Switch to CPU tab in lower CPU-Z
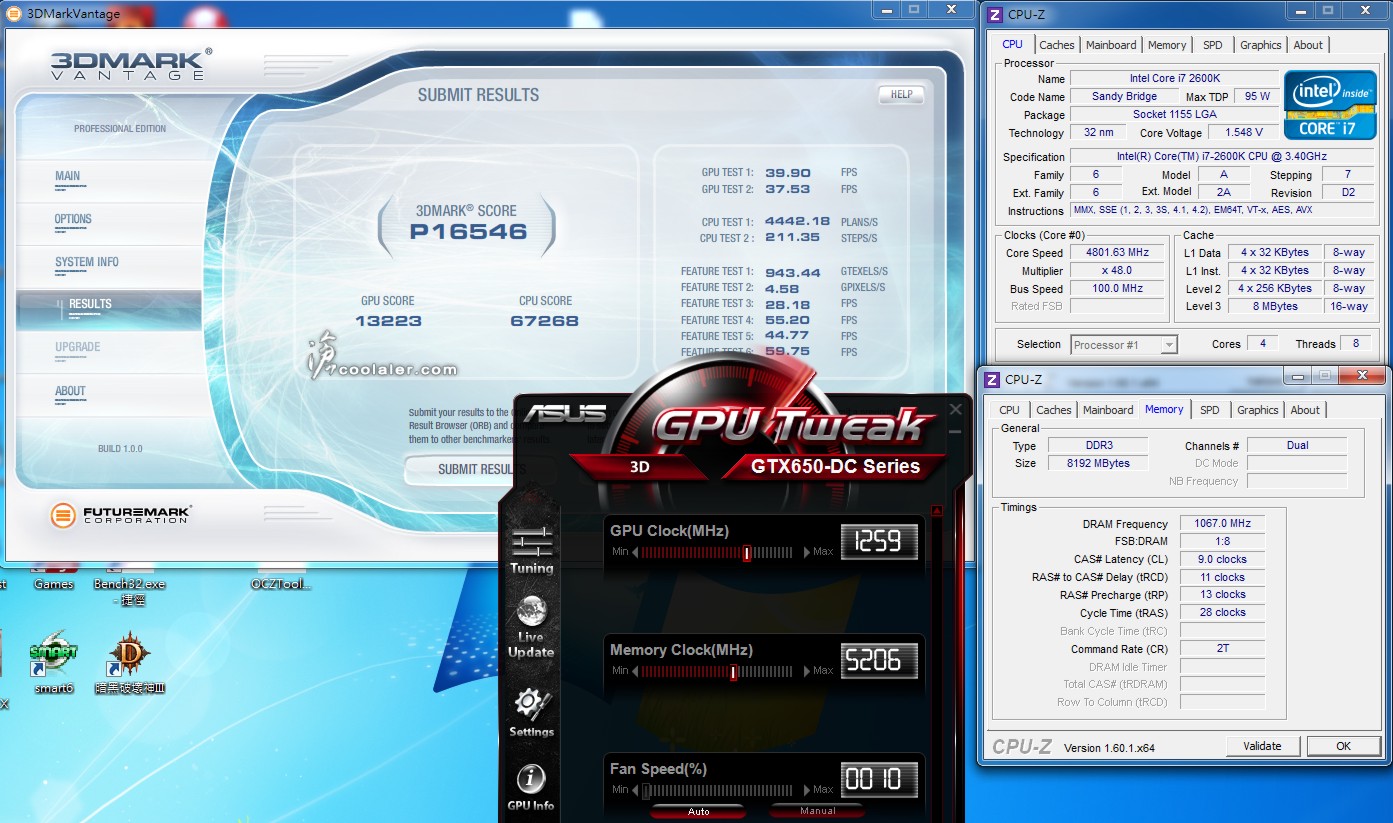 click(x=1010, y=410)
